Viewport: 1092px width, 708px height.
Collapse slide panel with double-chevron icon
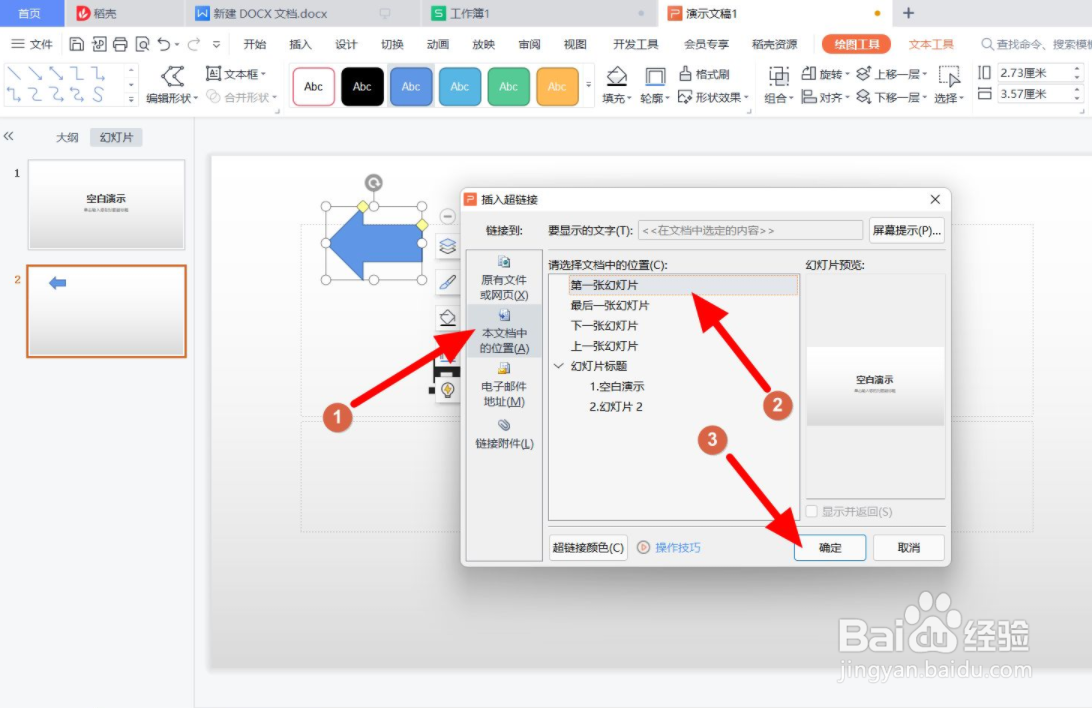(x=8, y=136)
